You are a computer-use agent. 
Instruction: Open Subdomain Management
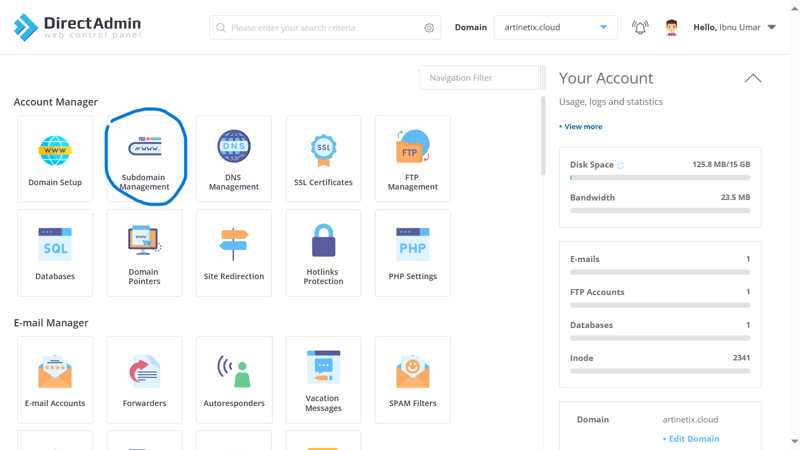144,159
